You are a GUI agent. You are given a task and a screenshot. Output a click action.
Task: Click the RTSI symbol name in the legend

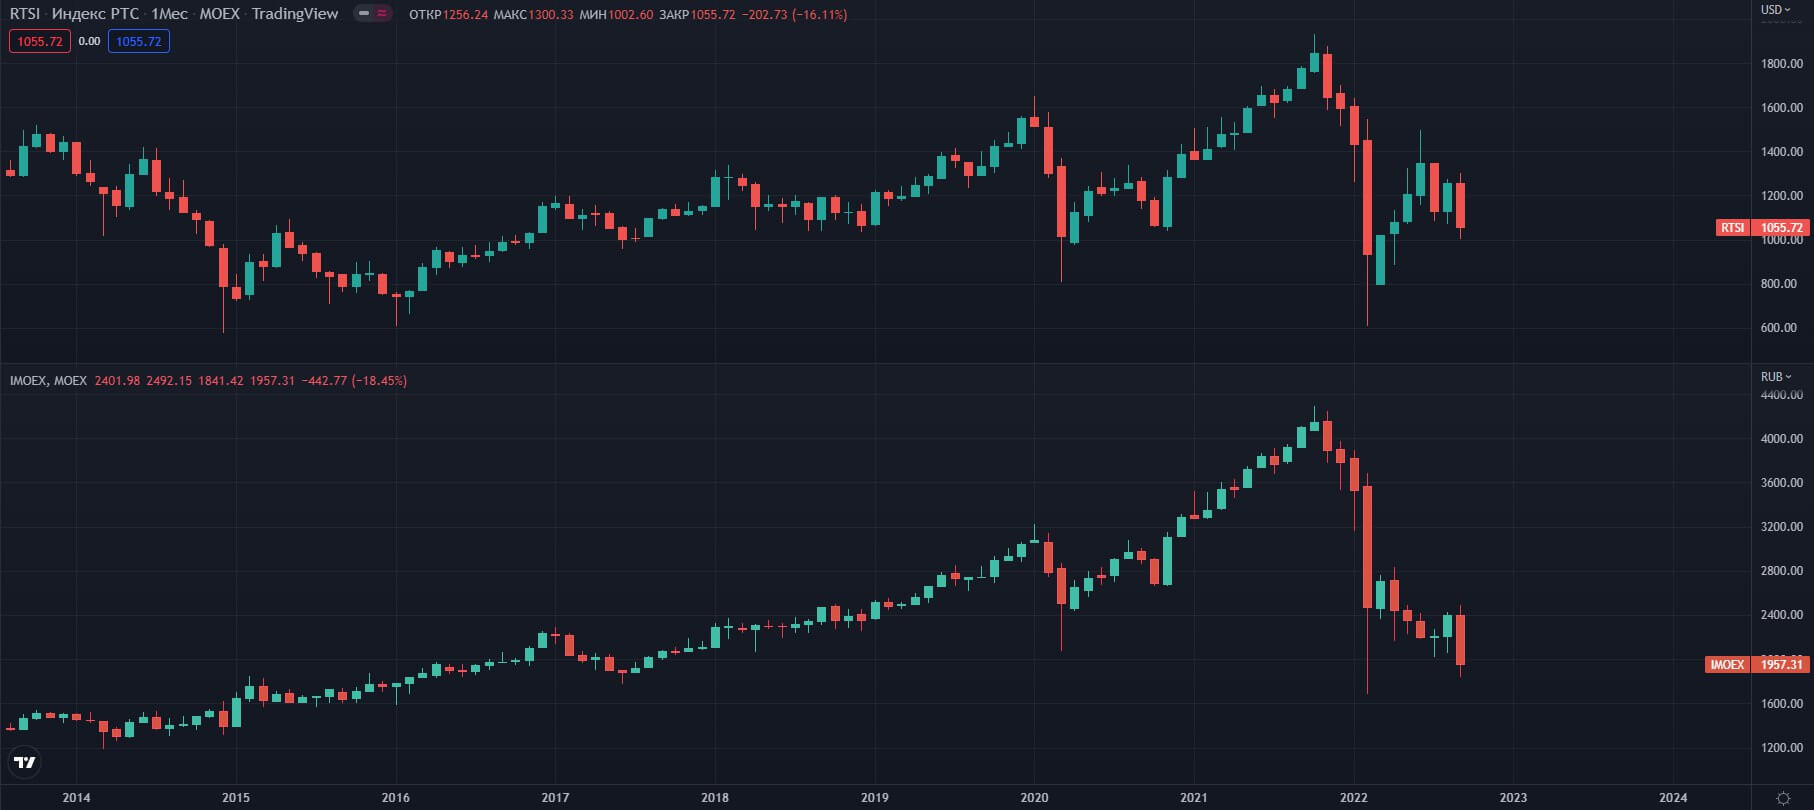pyautogui.click(x=25, y=14)
